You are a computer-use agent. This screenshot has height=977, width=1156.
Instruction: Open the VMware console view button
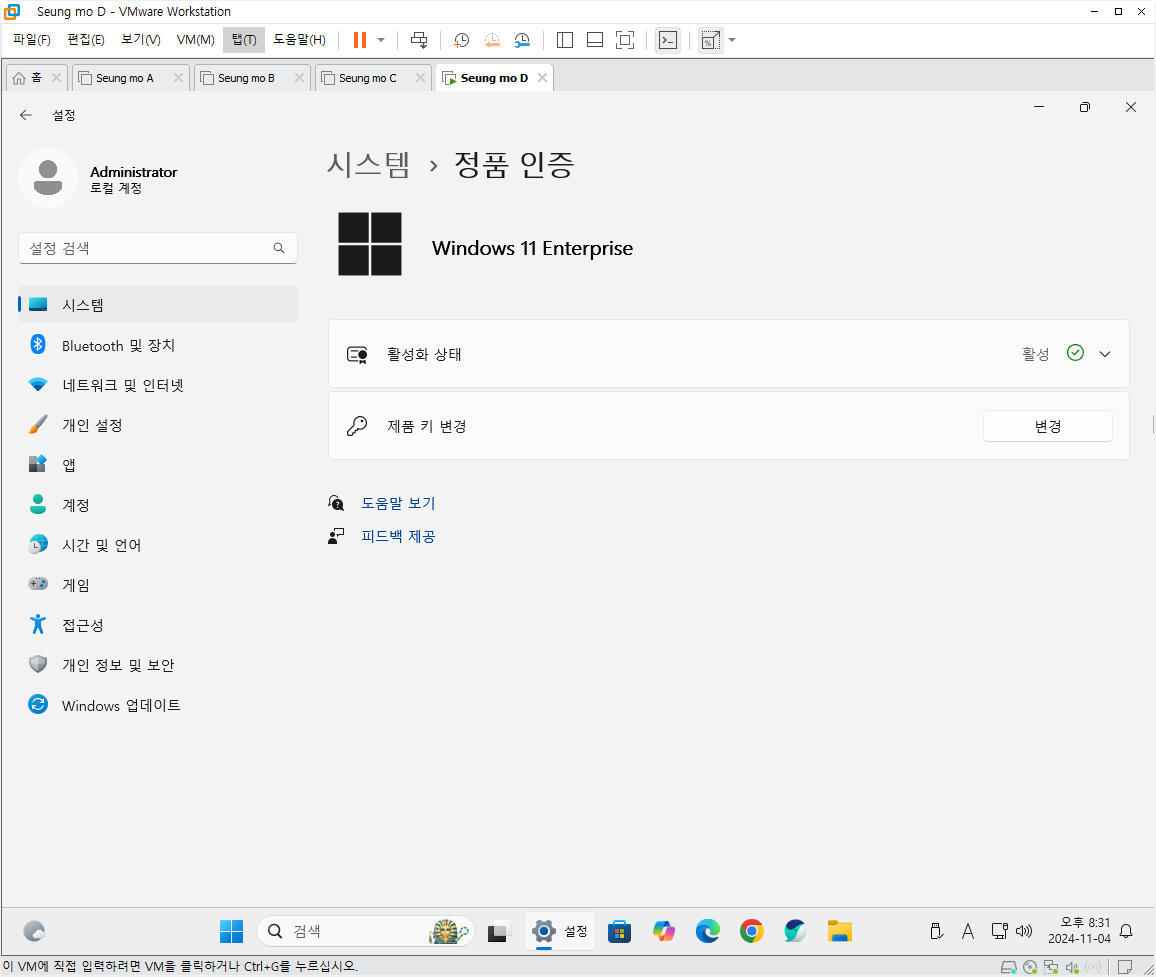[x=668, y=40]
